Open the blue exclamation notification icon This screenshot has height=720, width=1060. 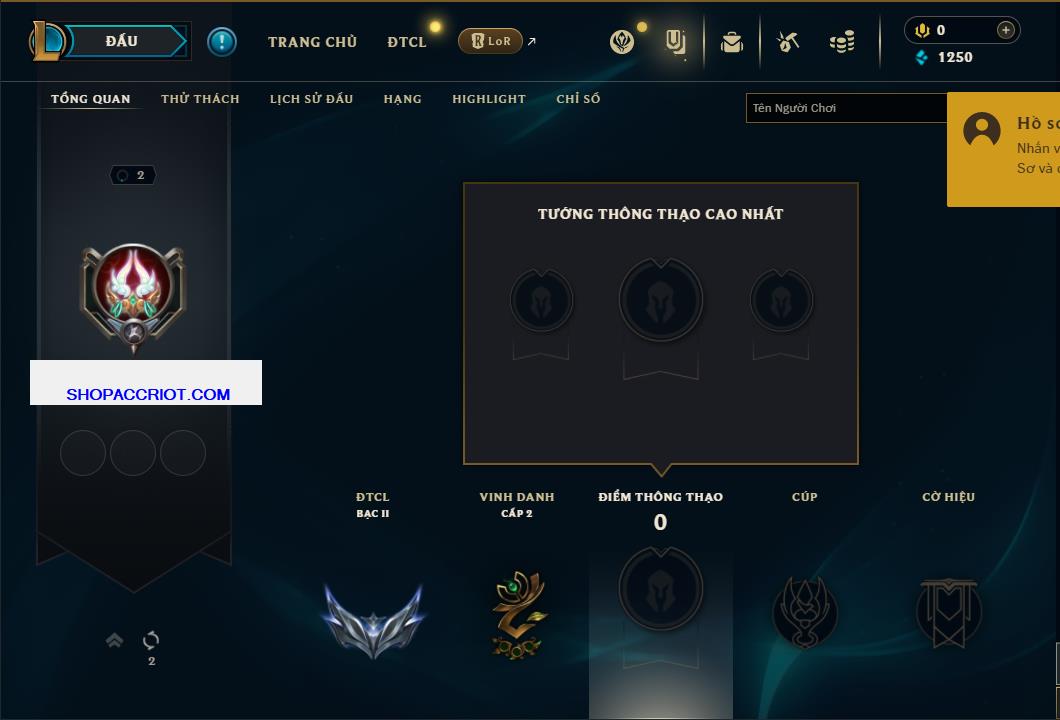click(222, 42)
